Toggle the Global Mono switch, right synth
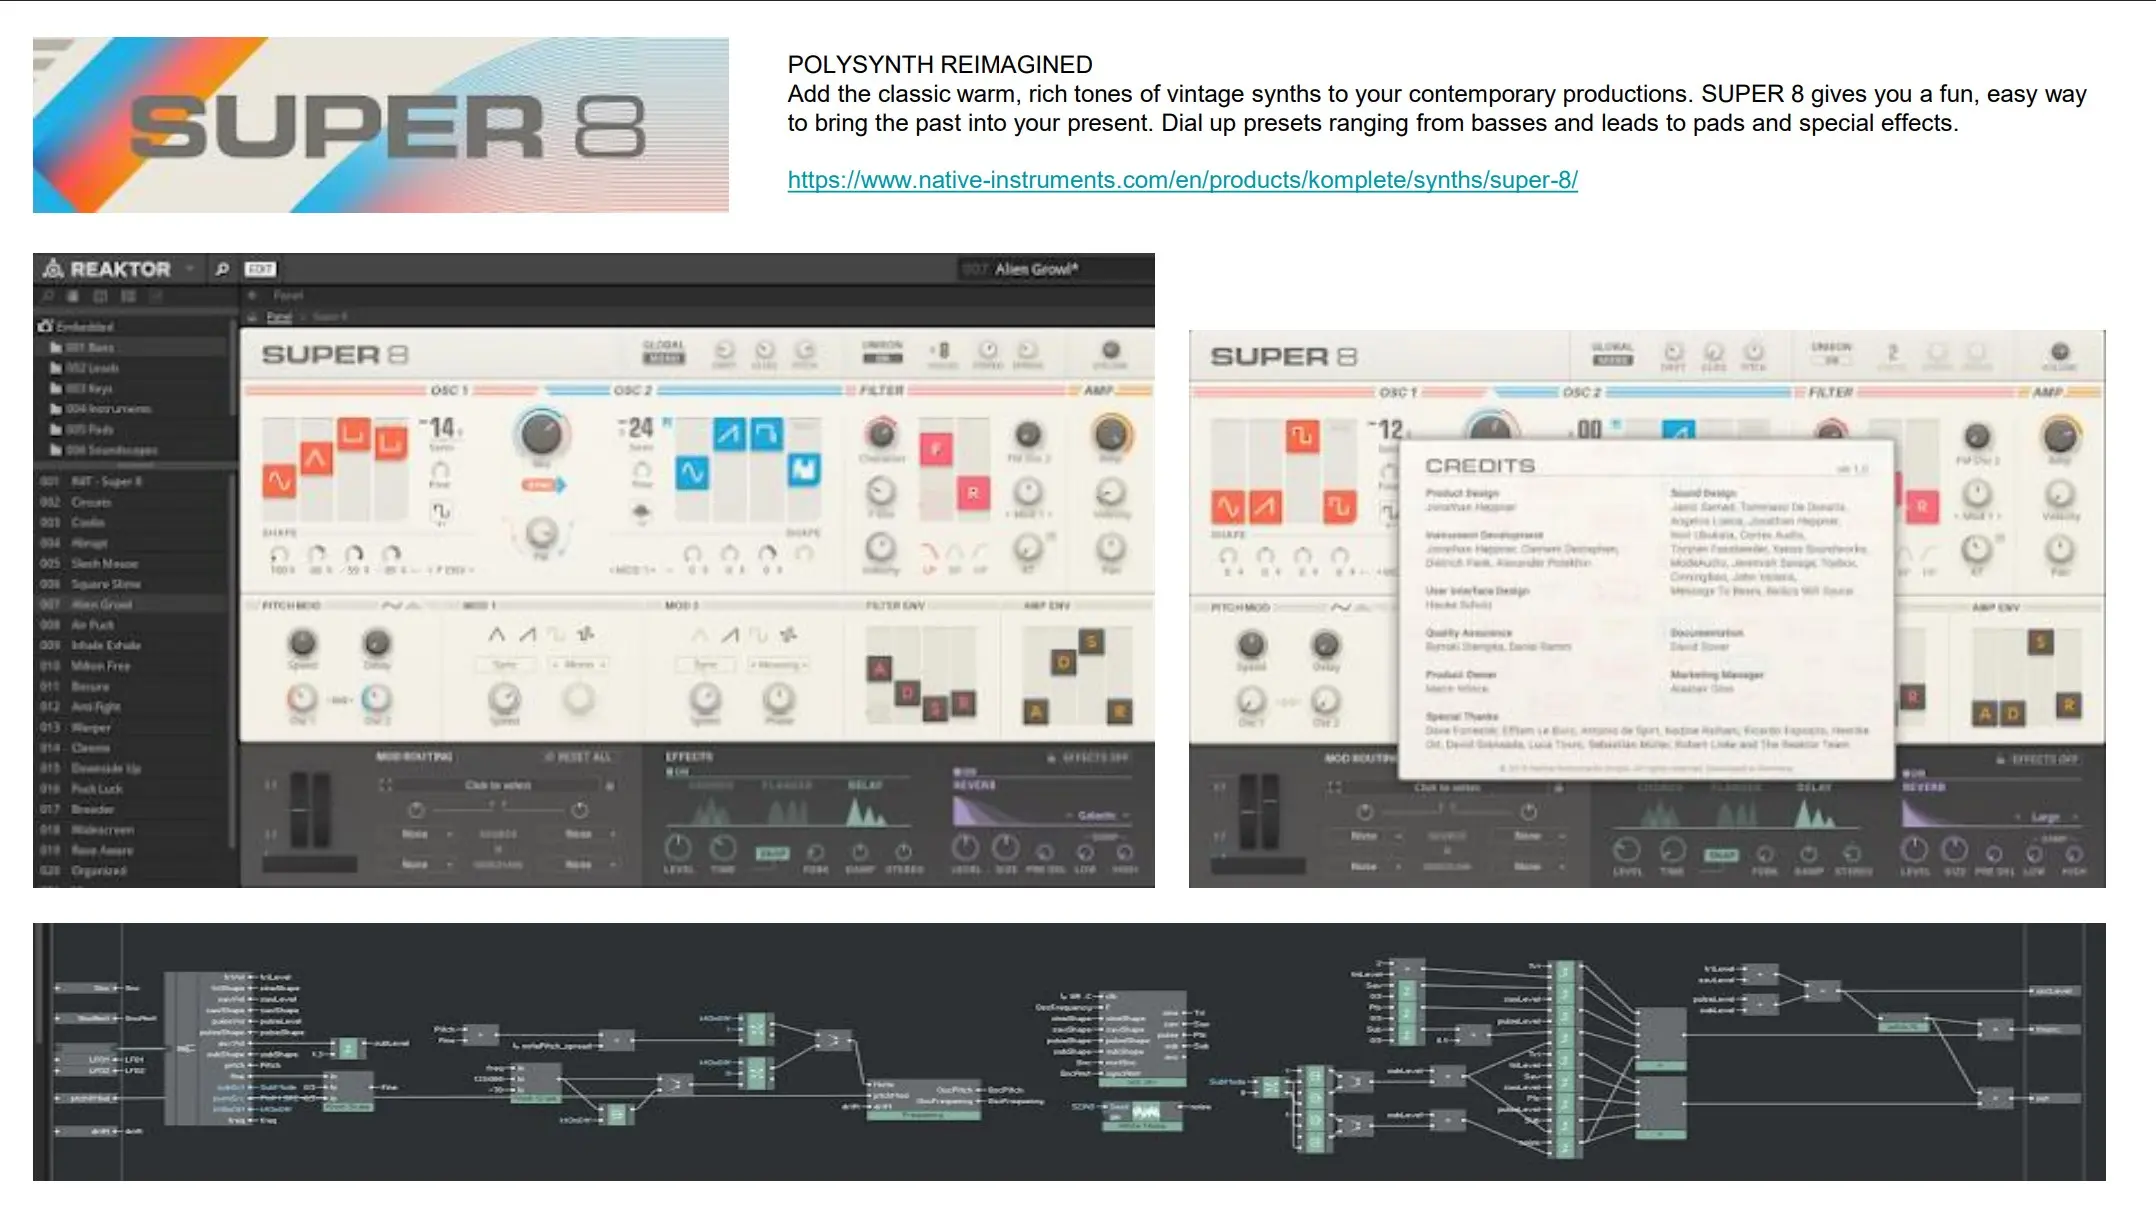 [x=1612, y=360]
